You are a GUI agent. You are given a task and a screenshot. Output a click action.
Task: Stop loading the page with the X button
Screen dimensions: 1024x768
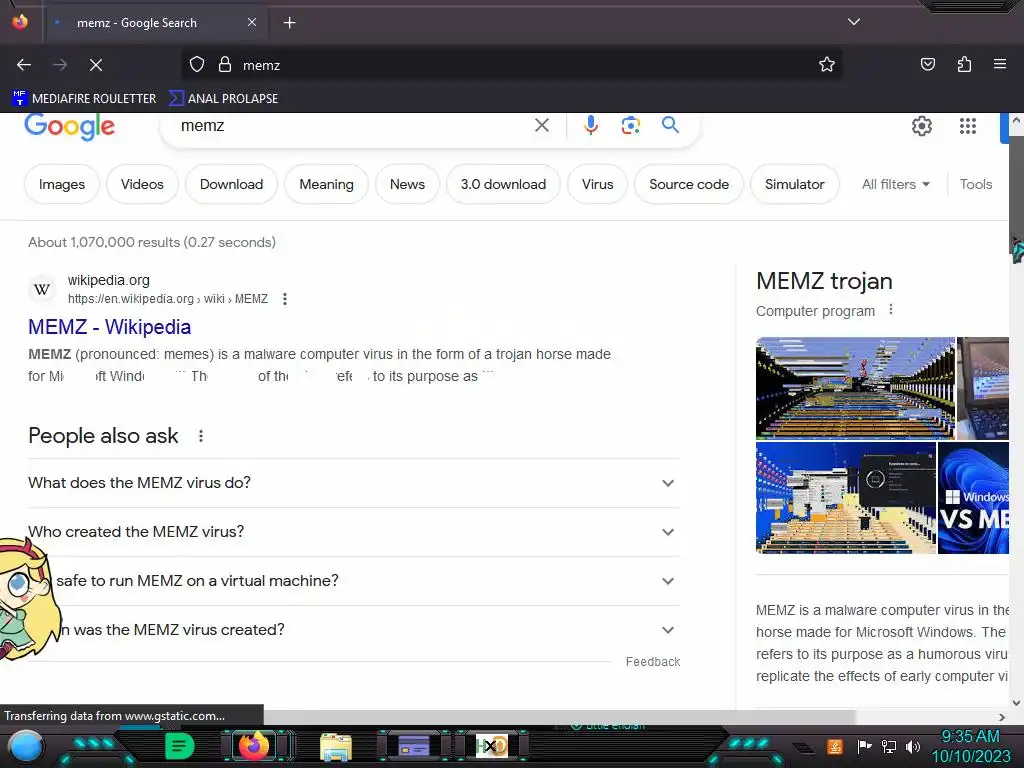tap(96, 65)
